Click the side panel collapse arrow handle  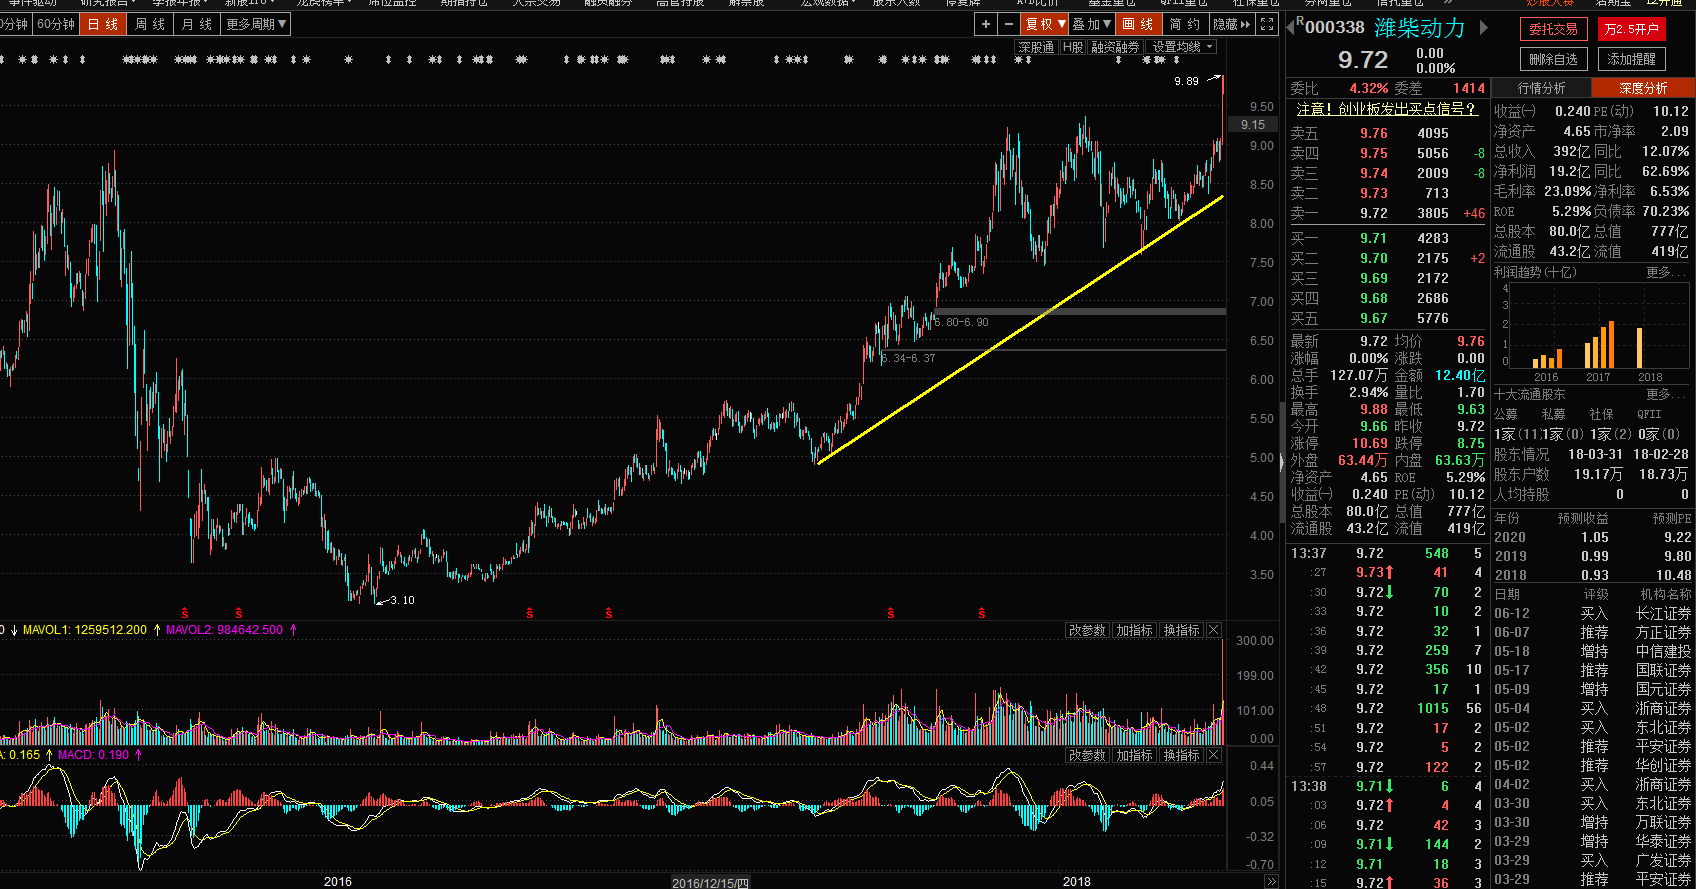click(1283, 461)
